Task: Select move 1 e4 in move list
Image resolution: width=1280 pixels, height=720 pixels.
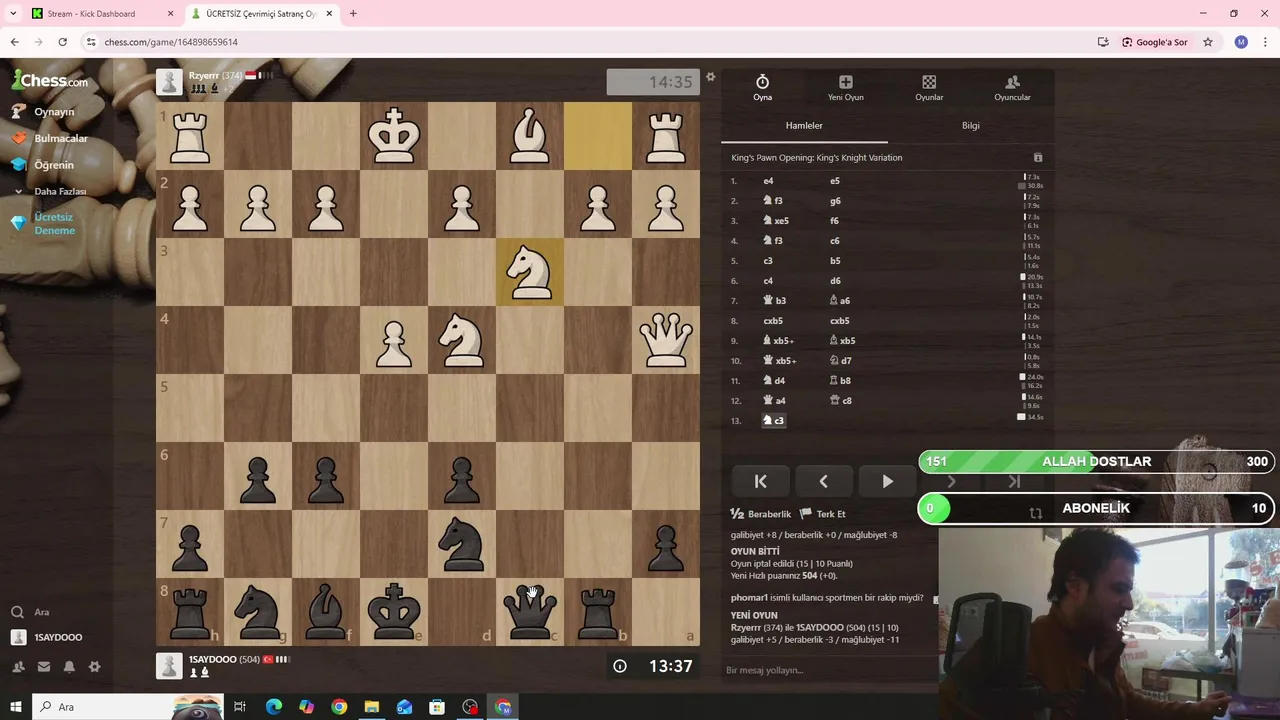Action: coord(768,181)
